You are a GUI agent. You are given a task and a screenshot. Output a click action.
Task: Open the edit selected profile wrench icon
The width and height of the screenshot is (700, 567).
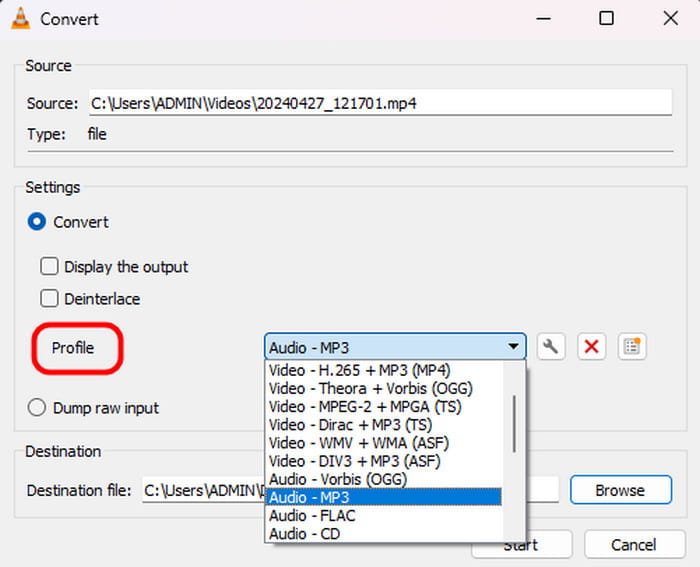[x=551, y=346]
